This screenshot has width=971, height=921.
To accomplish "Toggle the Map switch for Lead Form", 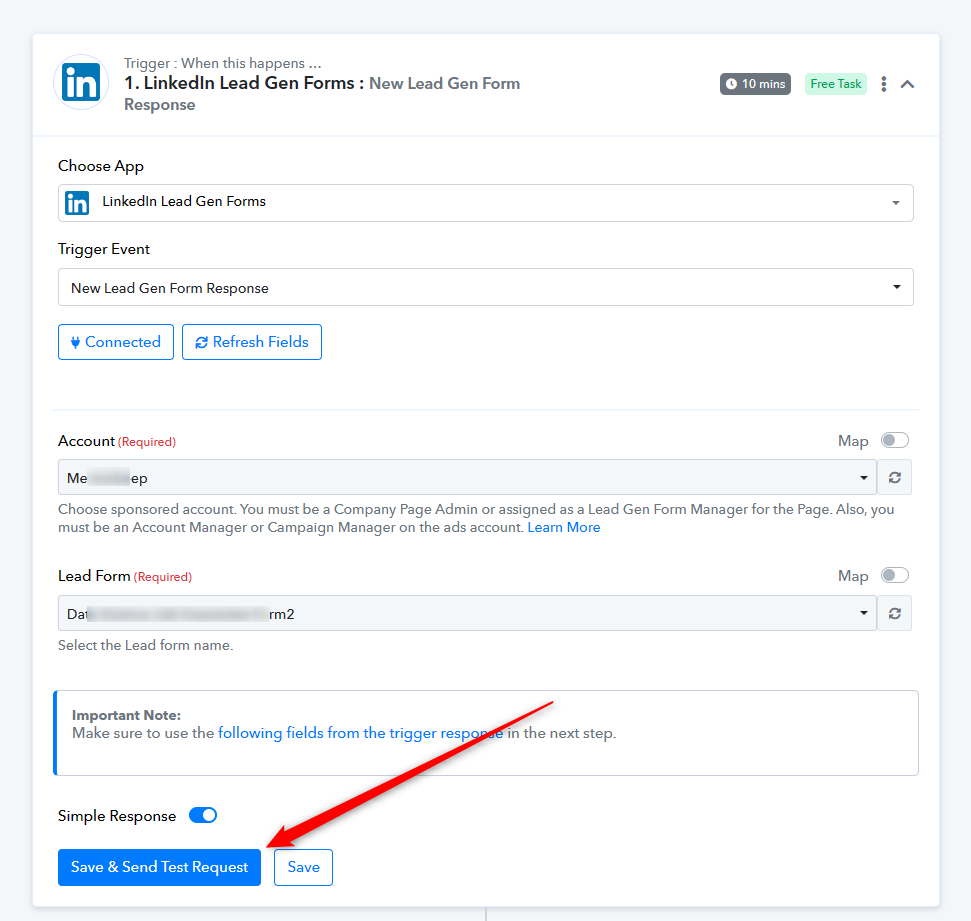I will pos(895,575).
